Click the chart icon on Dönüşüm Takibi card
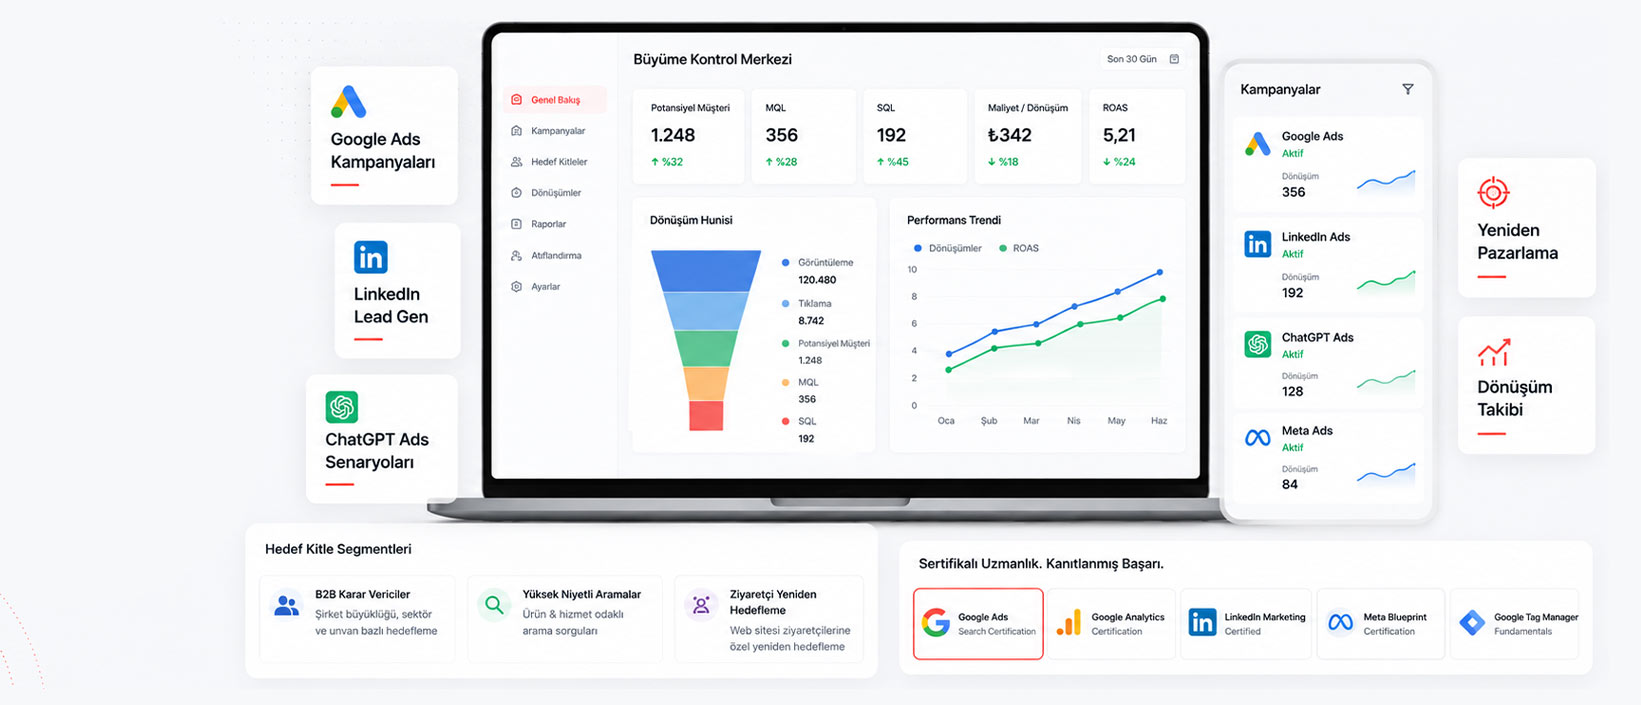 click(x=1494, y=352)
